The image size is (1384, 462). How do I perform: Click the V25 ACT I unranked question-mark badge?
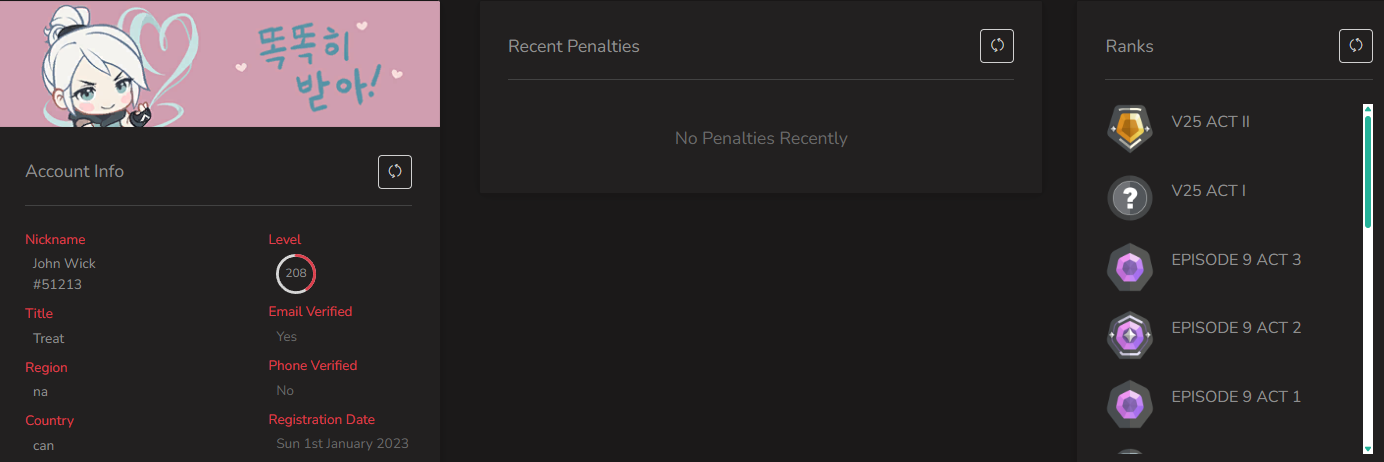click(1130, 198)
